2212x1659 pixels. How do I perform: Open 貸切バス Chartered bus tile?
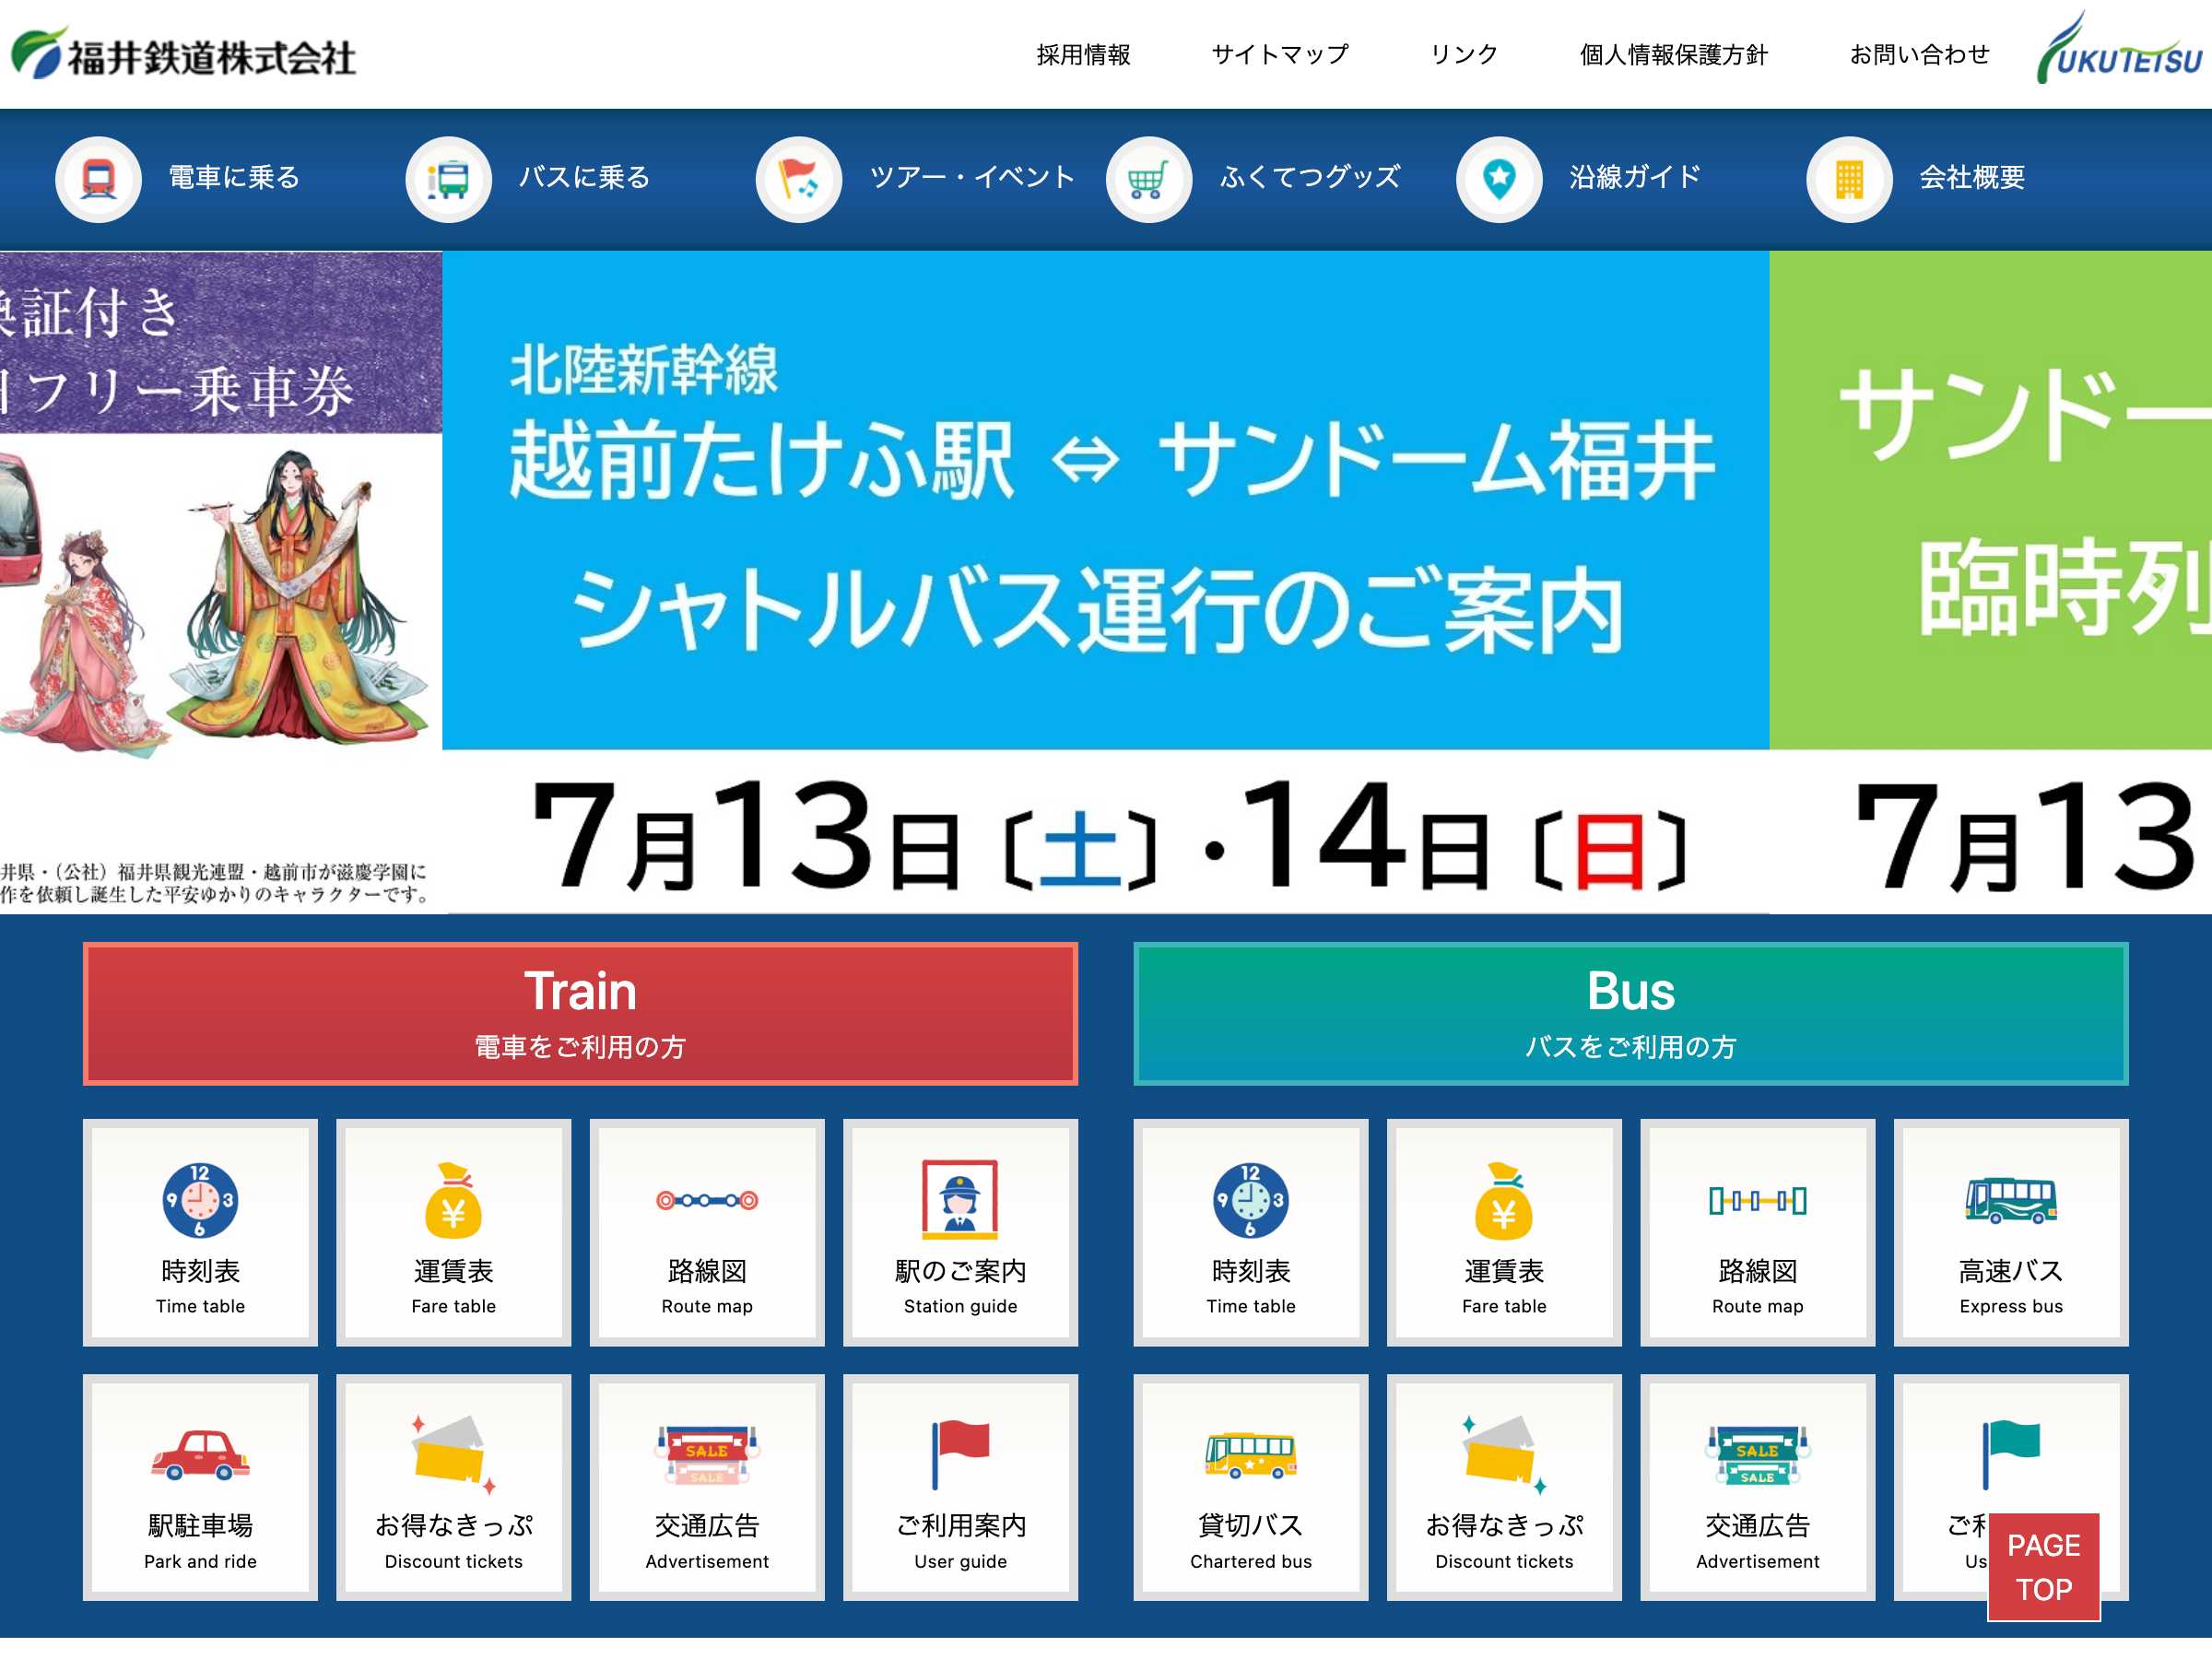(x=1250, y=1487)
